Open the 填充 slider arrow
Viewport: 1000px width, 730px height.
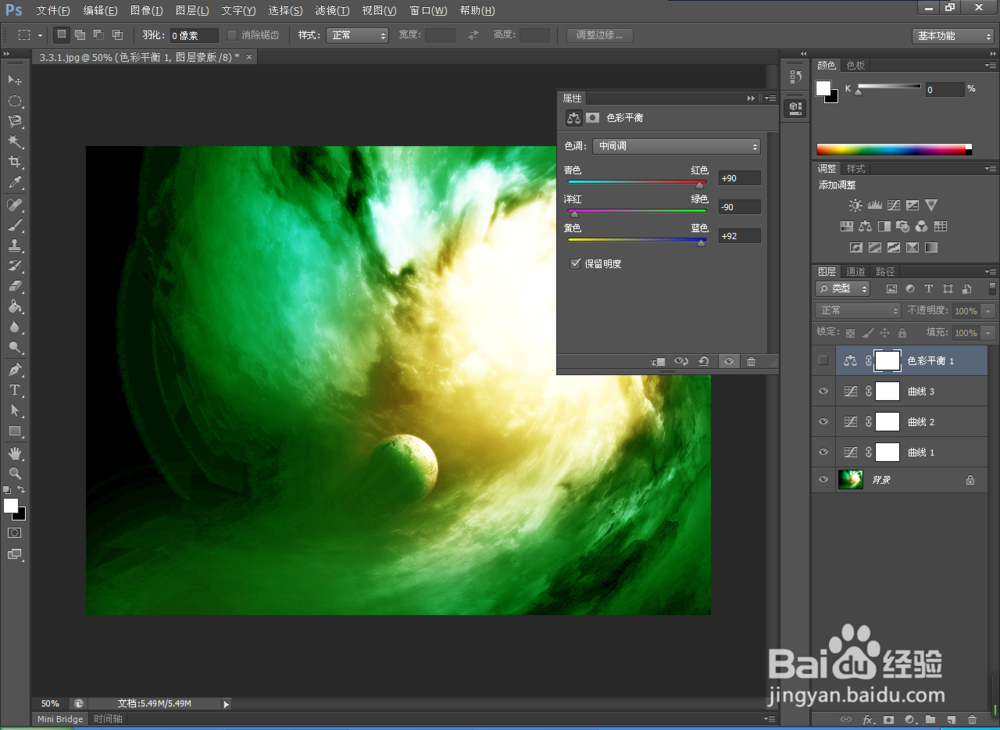click(989, 333)
